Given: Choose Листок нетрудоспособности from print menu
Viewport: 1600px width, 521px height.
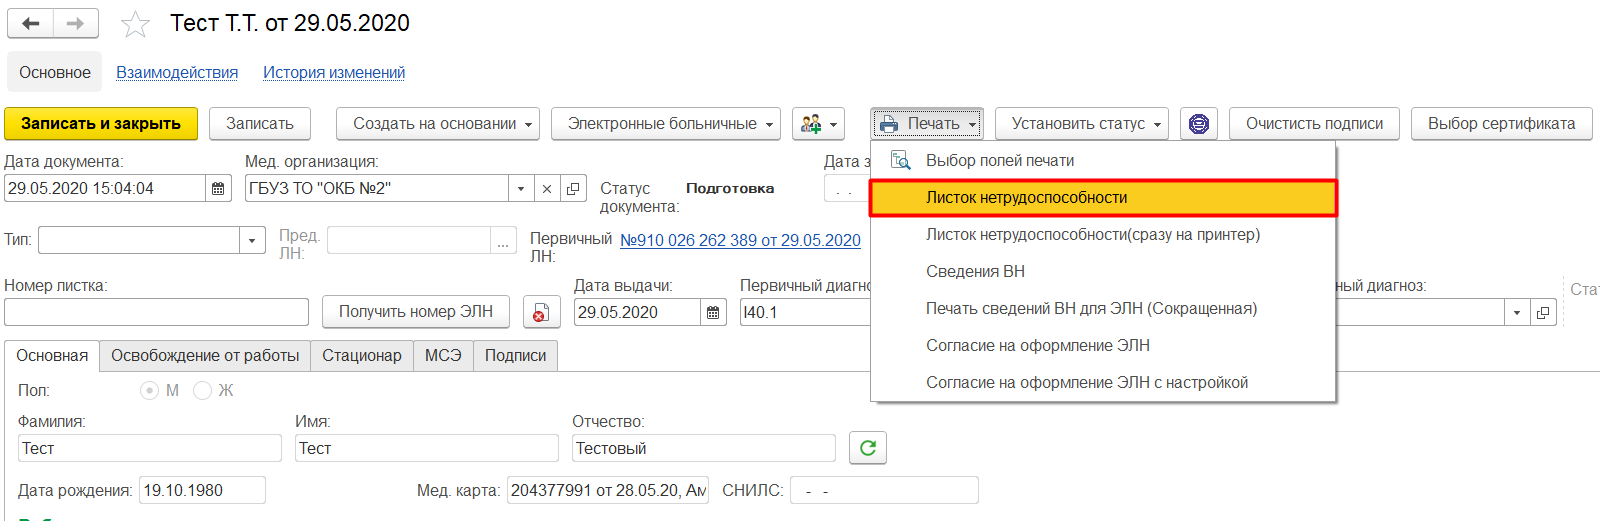Looking at the screenshot, I should click(x=1026, y=198).
